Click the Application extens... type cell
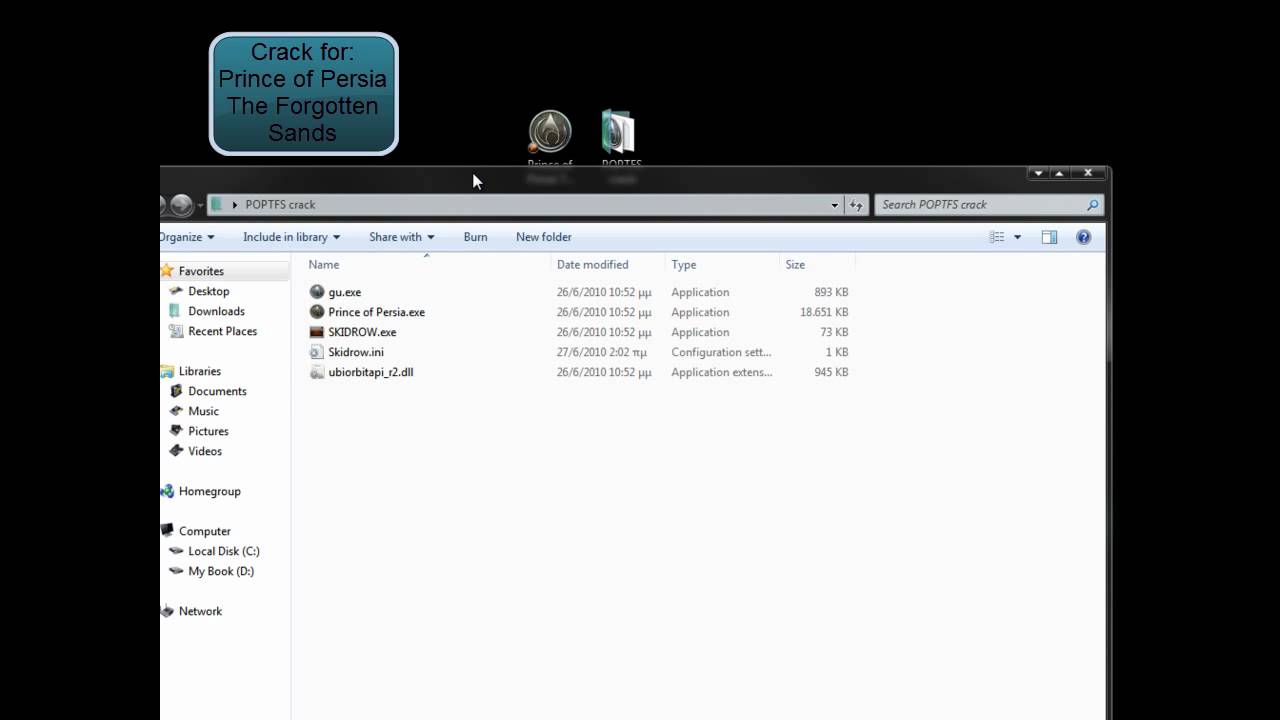Screen dimensions: 1280x720 [x=721, y=372]
